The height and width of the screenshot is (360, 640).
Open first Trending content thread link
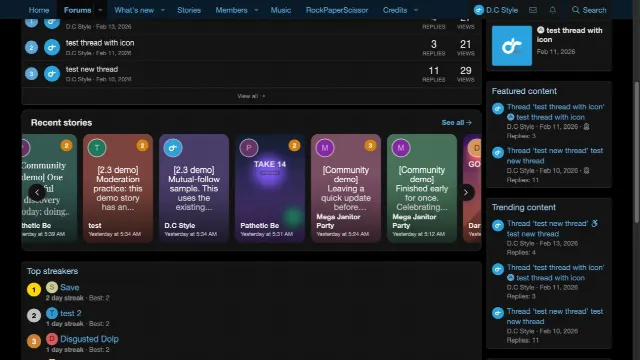click(x=552, y=229)
